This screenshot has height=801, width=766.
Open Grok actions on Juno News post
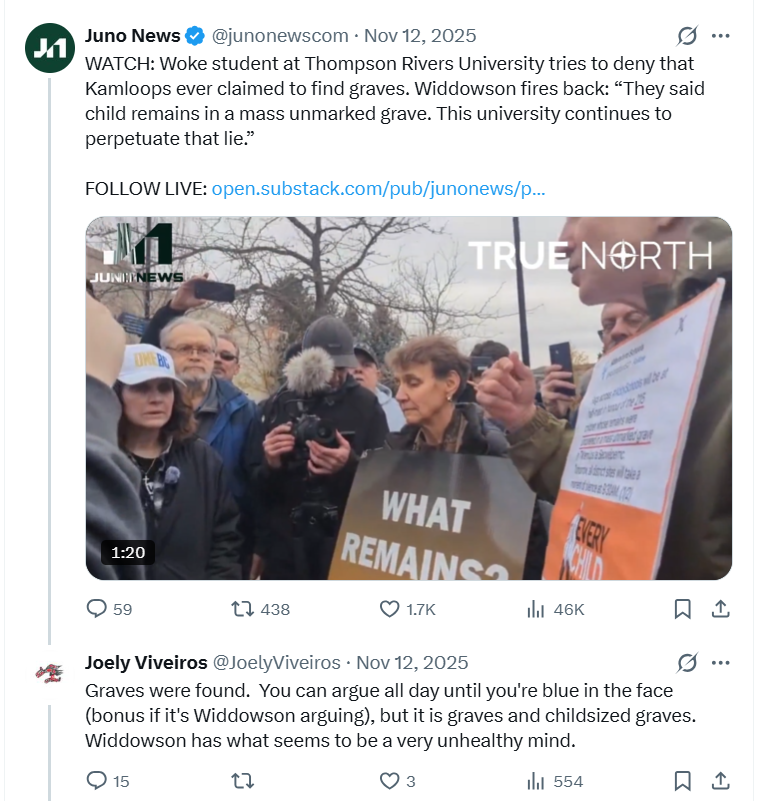point(687,37)
